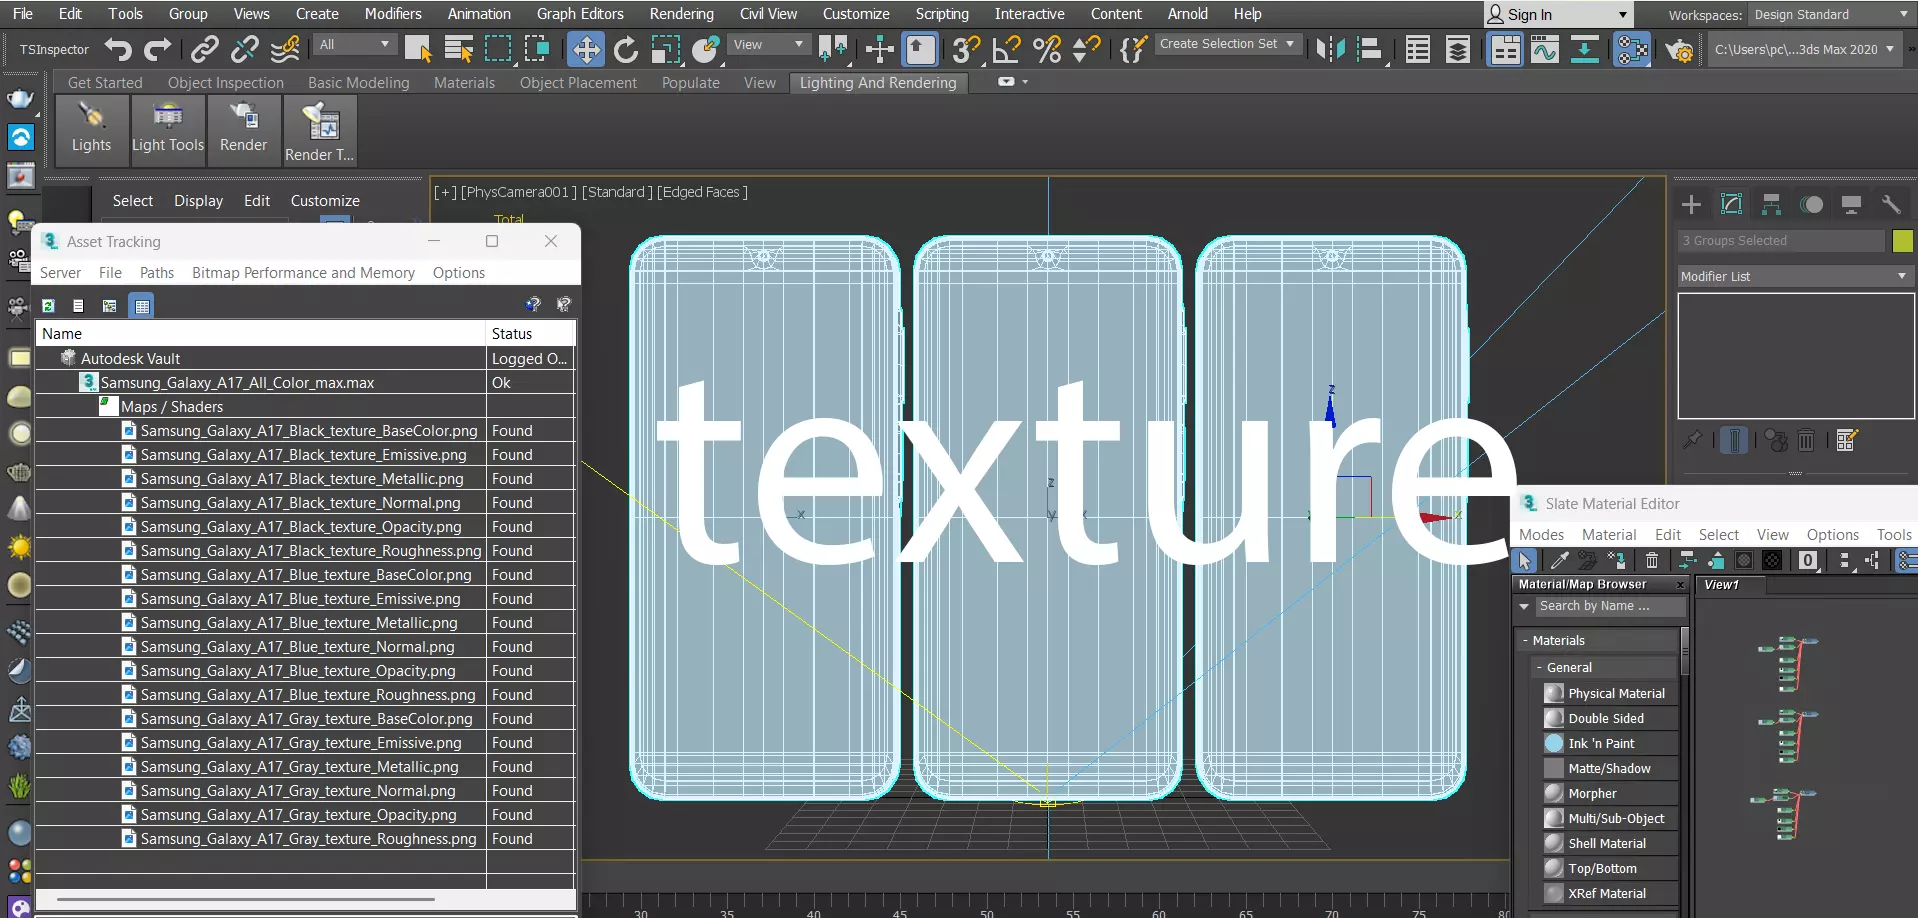This screenshot has width=1918, height=918.
Task: Collapse the Materials group in Material/Map Browser
Action: 1525,641
